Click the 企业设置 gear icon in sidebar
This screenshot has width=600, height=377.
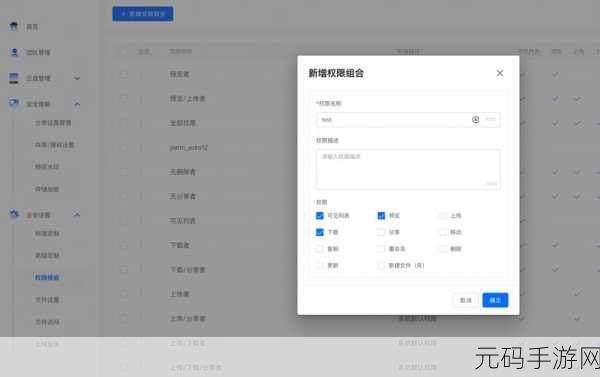coord(14,214)
